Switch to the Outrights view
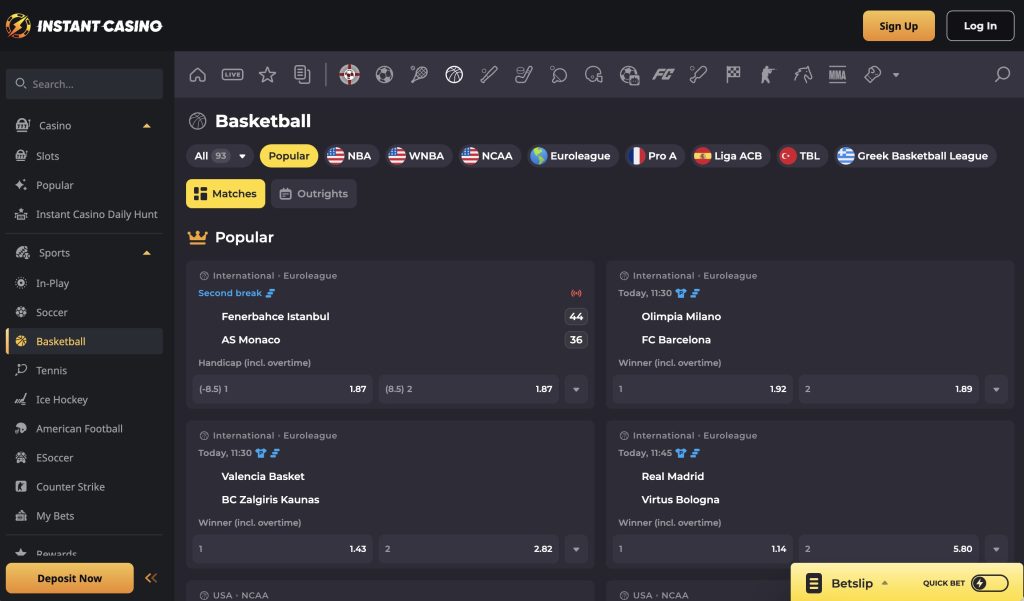The height and width of the screenshot is (601, 1024). [x=314, y=193]
